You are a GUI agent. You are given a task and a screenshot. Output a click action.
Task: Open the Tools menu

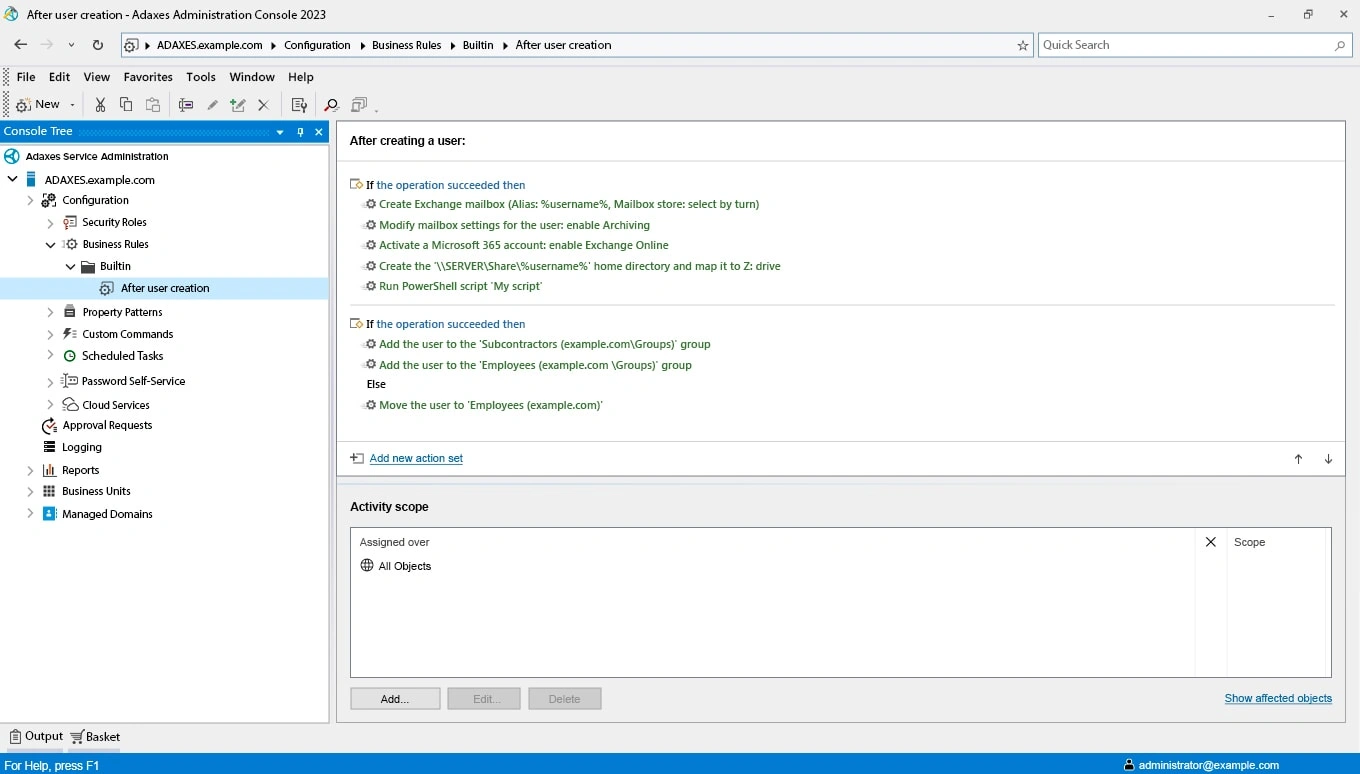[x=200, y=77]
